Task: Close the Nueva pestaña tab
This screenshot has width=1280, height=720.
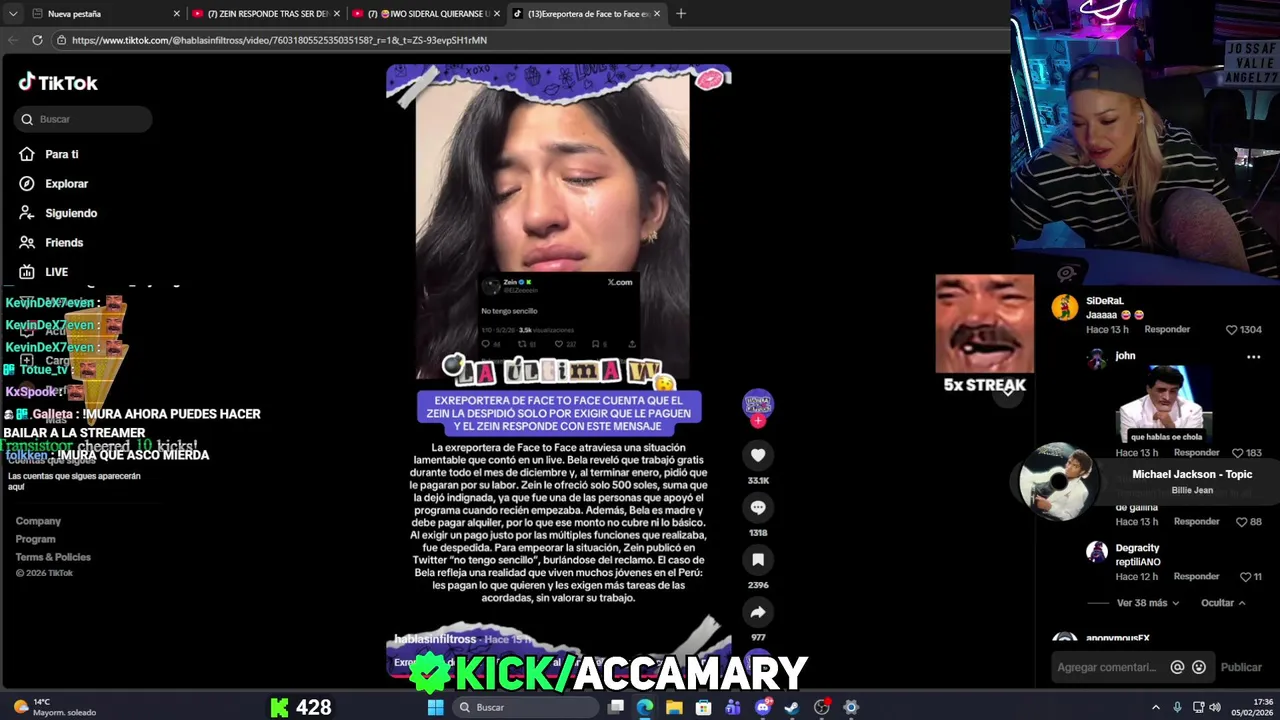Action: (177, 14)
